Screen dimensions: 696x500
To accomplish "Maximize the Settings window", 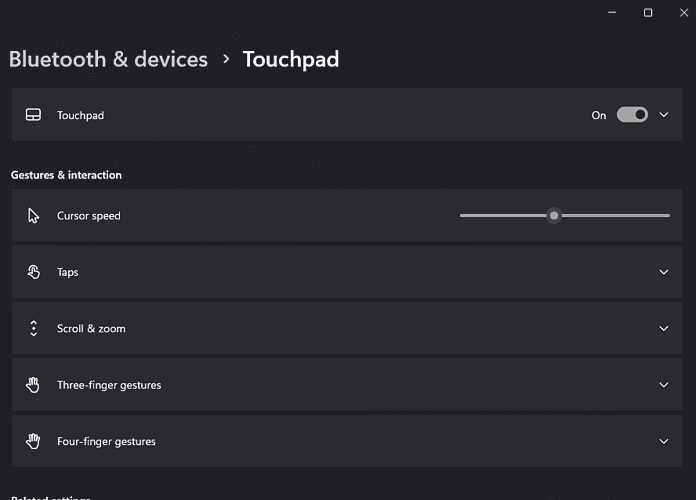I will tap(648, 12).
